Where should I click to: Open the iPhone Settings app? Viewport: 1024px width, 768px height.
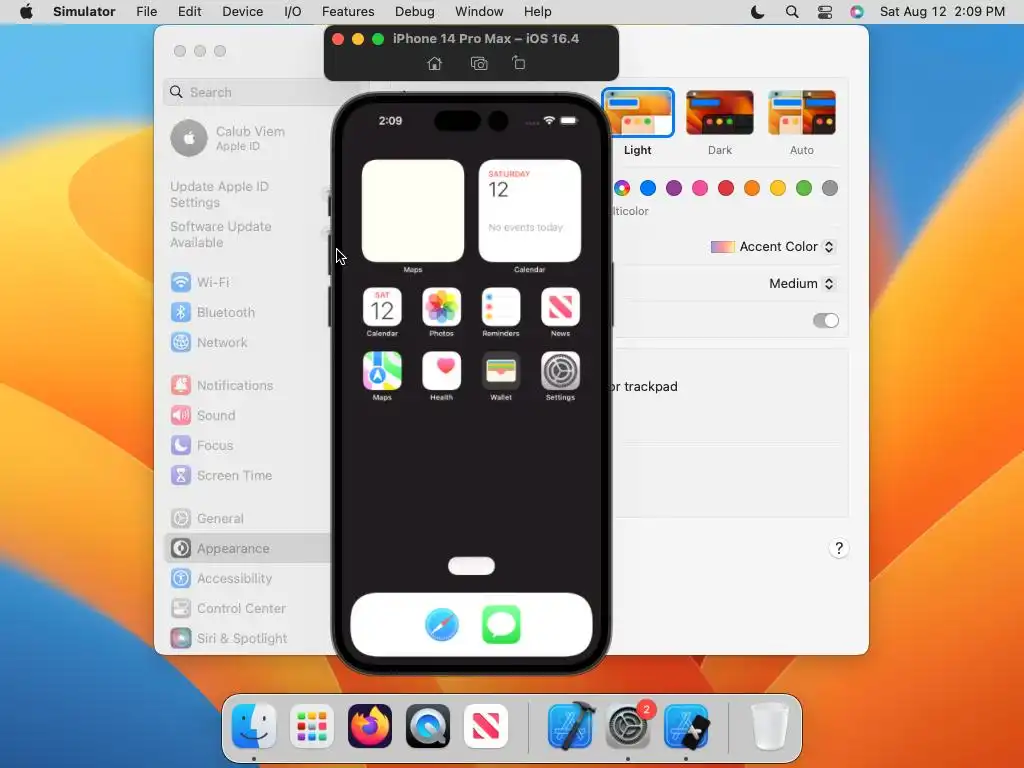point(560,370)
